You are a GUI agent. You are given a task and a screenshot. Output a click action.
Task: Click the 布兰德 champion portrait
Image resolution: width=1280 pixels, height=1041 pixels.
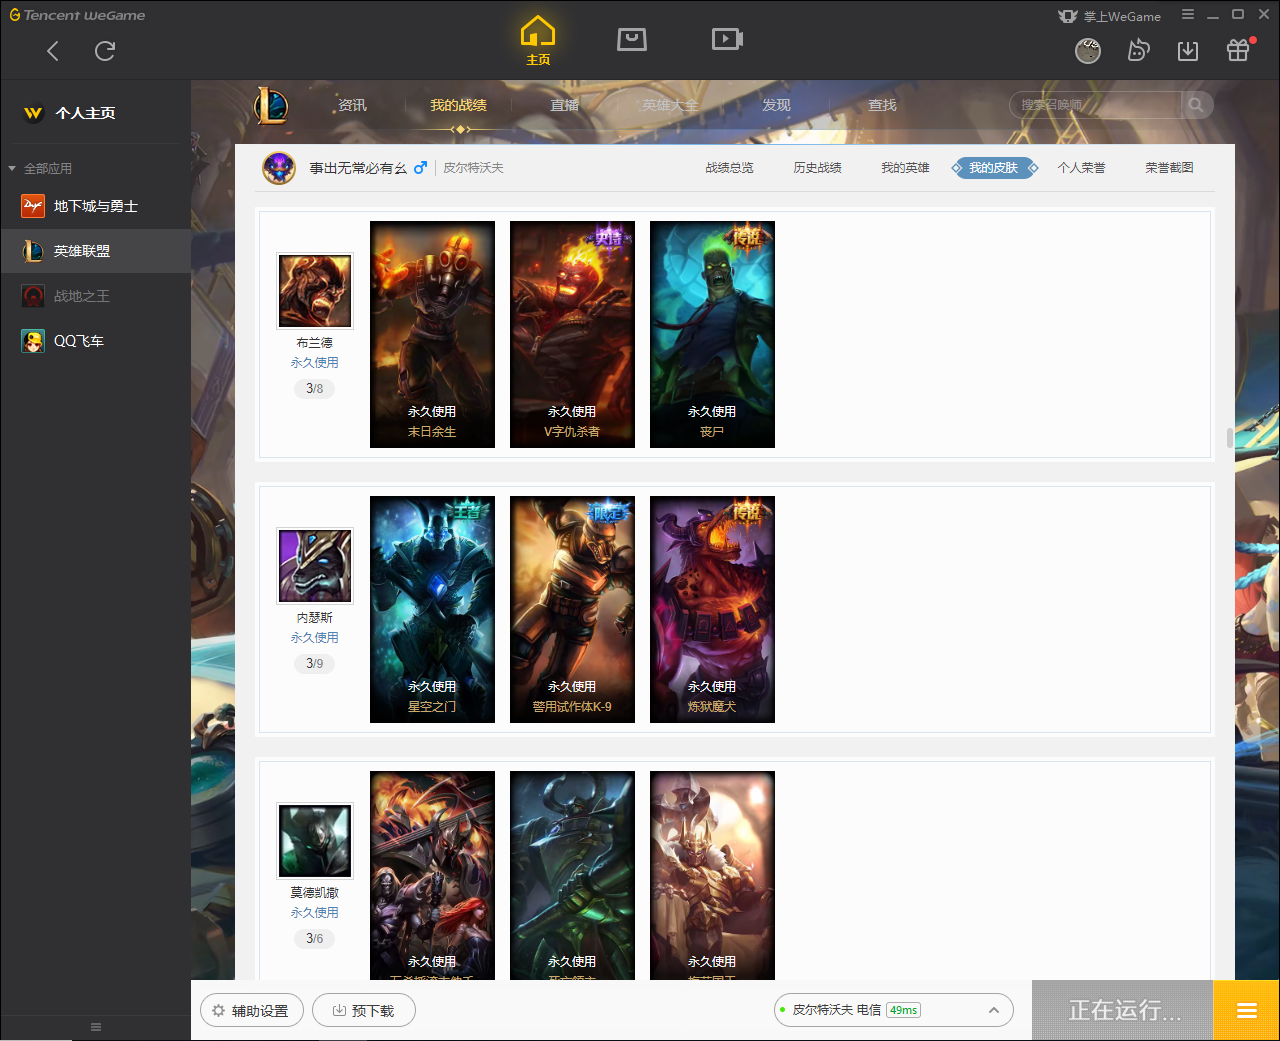pos(315,291)
